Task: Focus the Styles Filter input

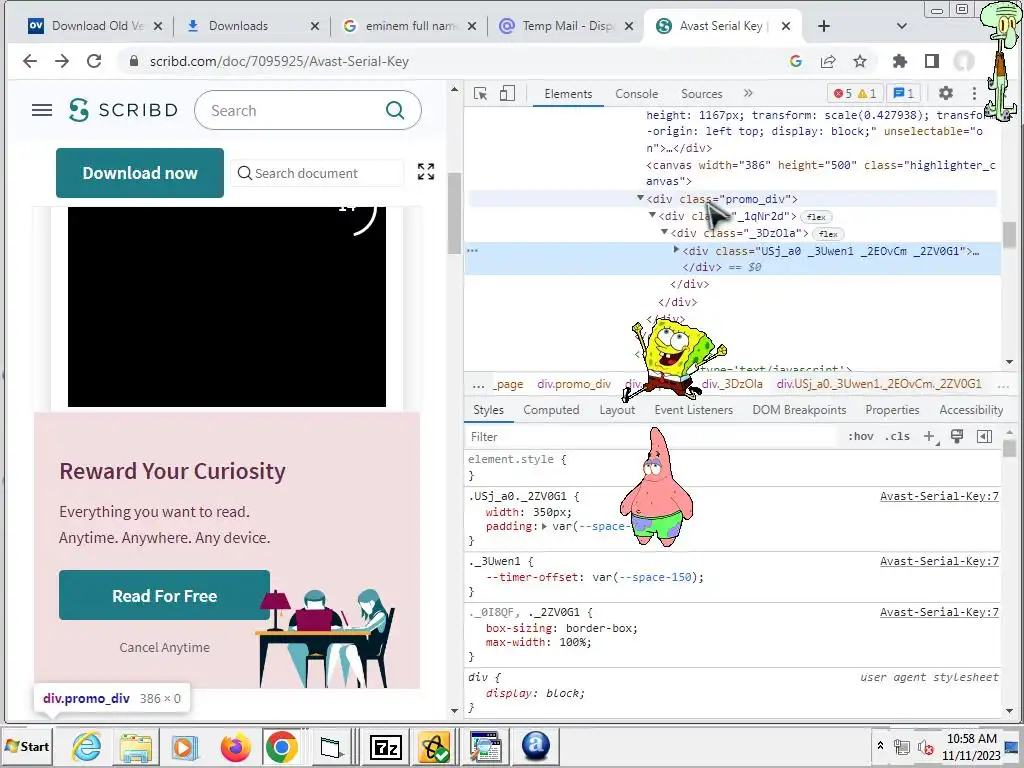Action: 653,437
